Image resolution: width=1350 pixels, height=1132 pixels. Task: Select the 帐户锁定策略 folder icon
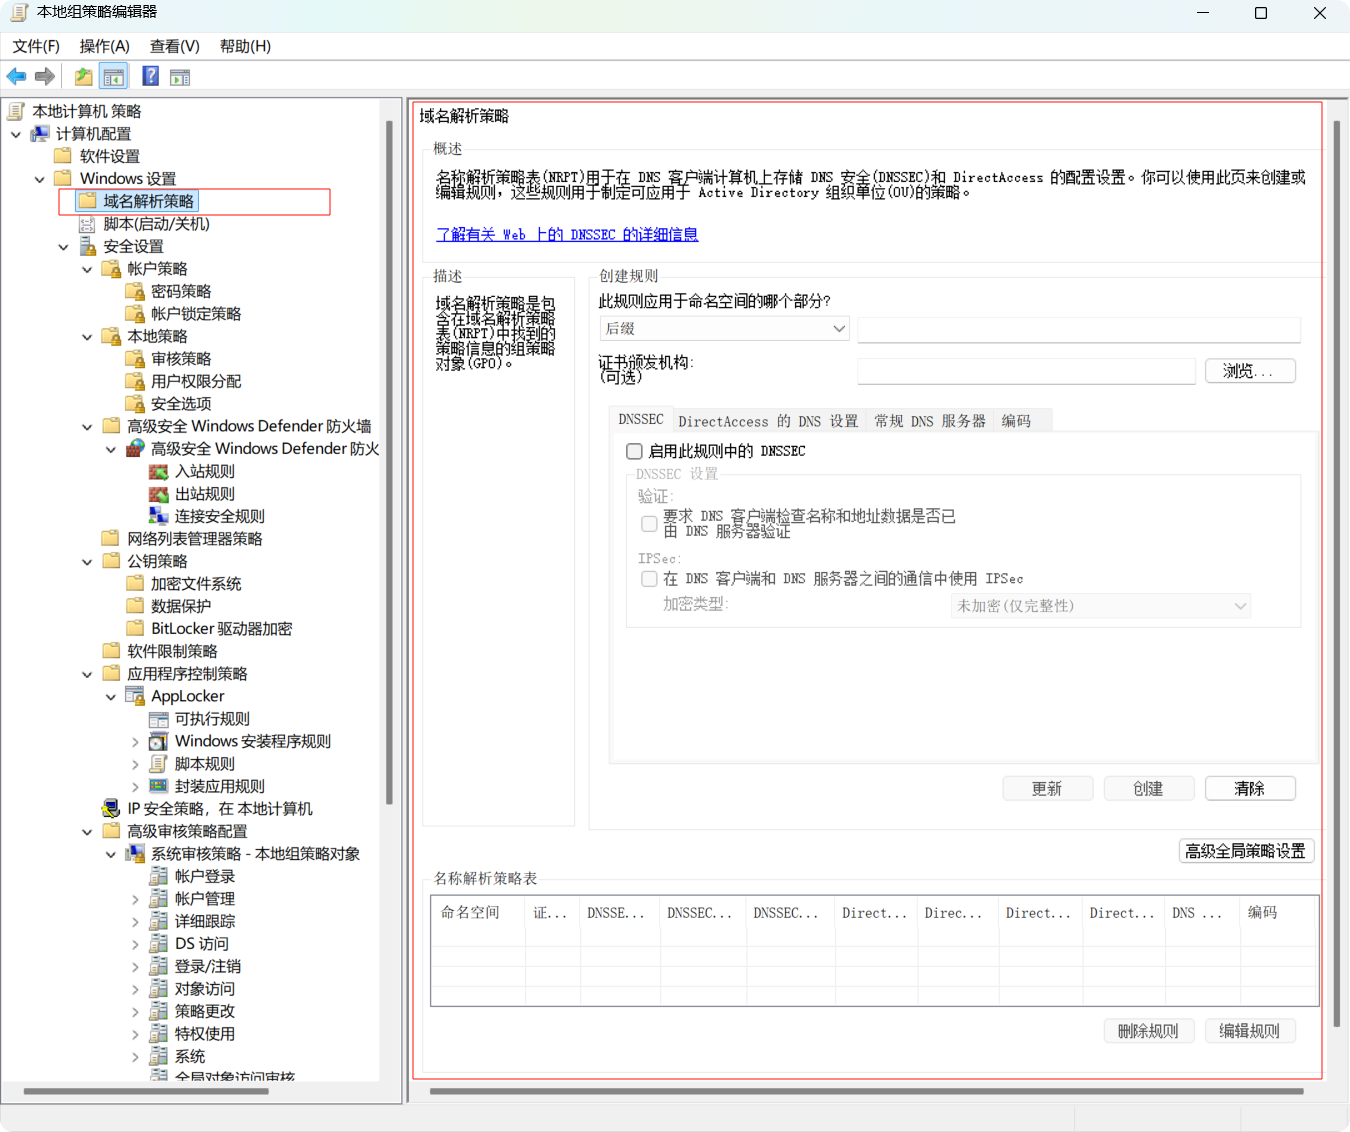135,314
